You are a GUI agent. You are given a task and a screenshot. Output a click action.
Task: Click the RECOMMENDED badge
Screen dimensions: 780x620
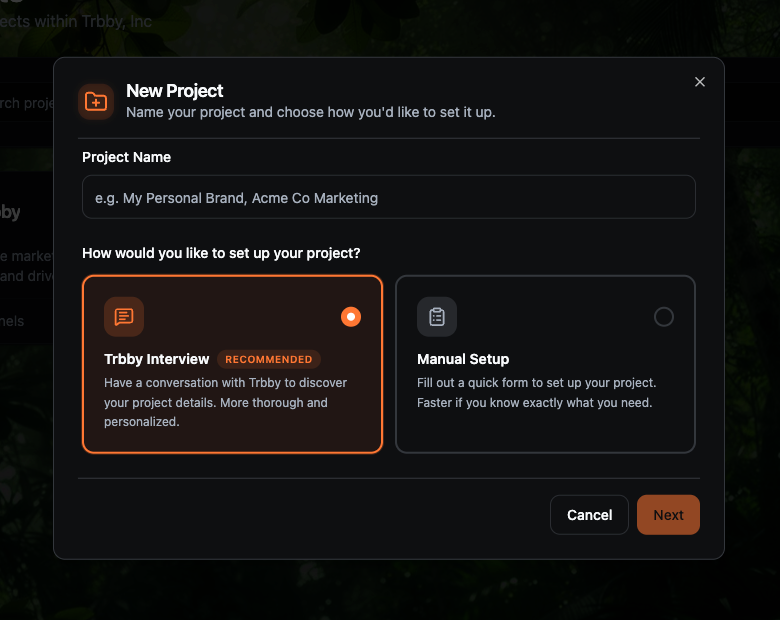[269, 359]
